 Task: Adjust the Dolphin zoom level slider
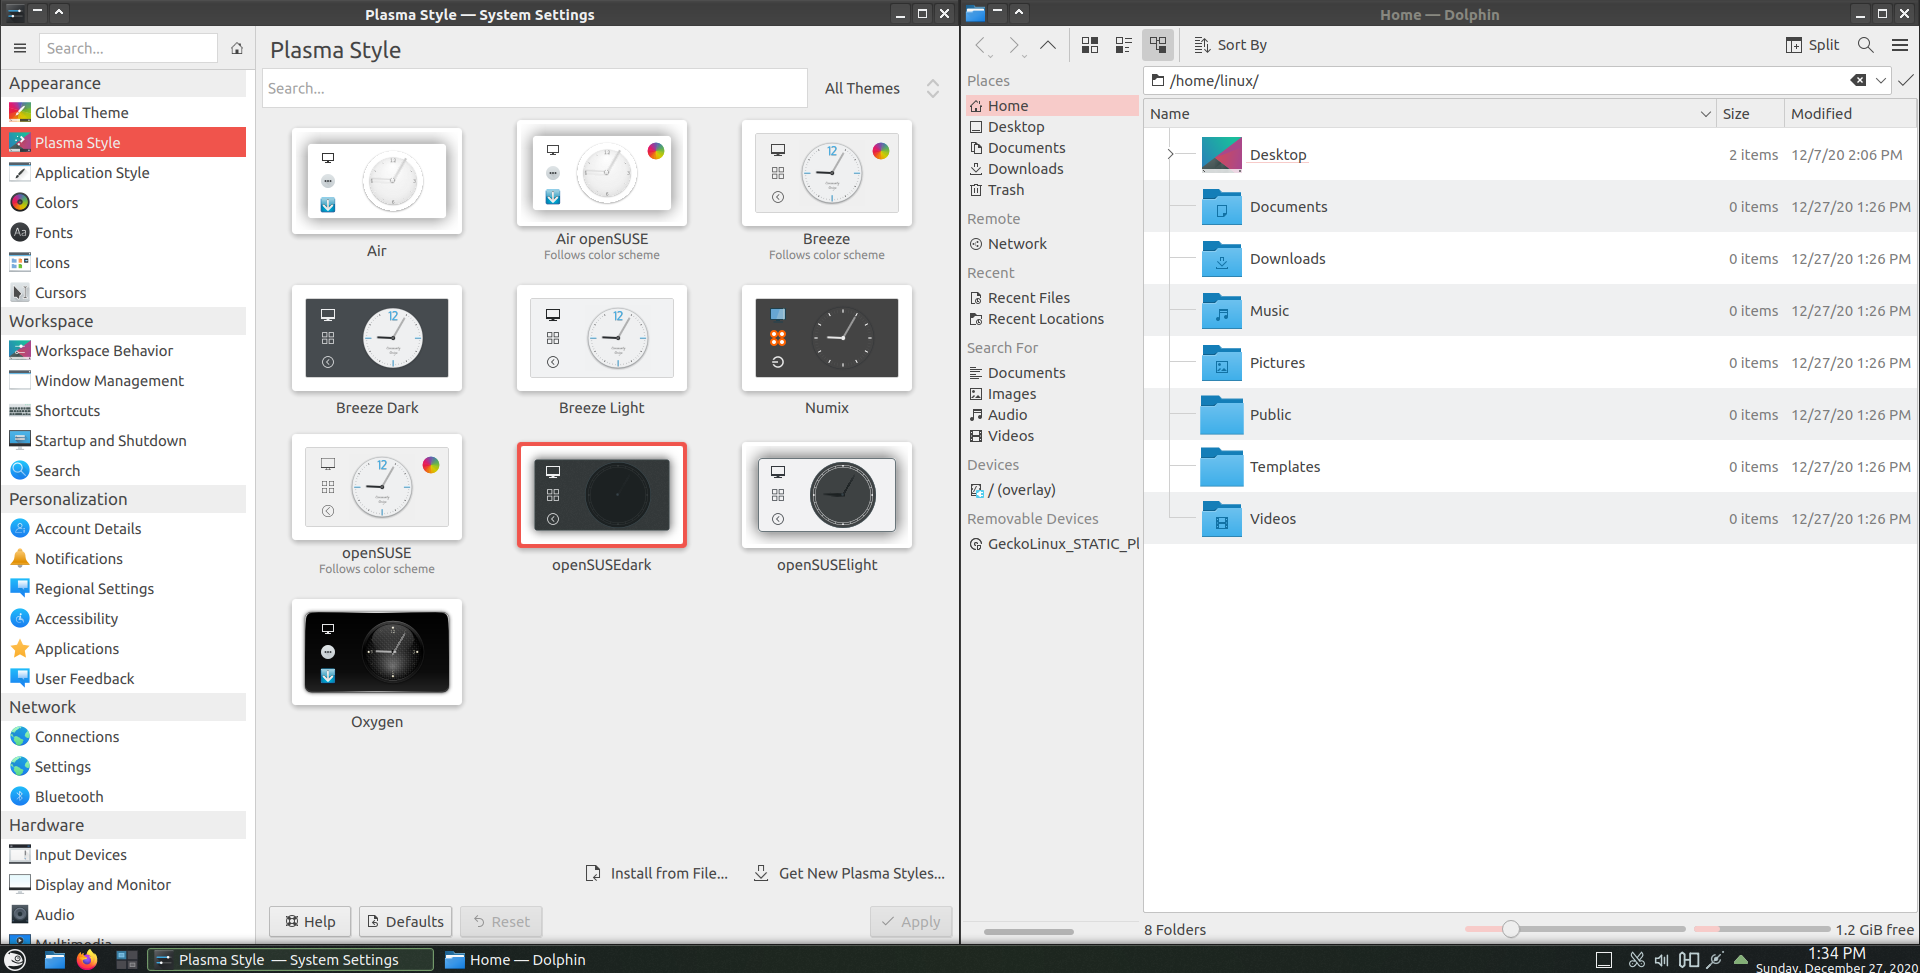[x=1511, y=929]
